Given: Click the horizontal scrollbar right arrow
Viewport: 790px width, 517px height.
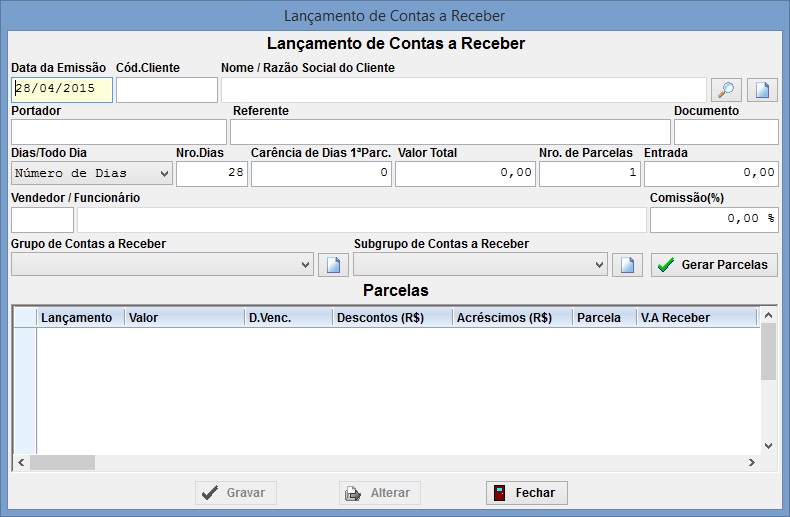Looking at the screenshot, I should (752, 463).
